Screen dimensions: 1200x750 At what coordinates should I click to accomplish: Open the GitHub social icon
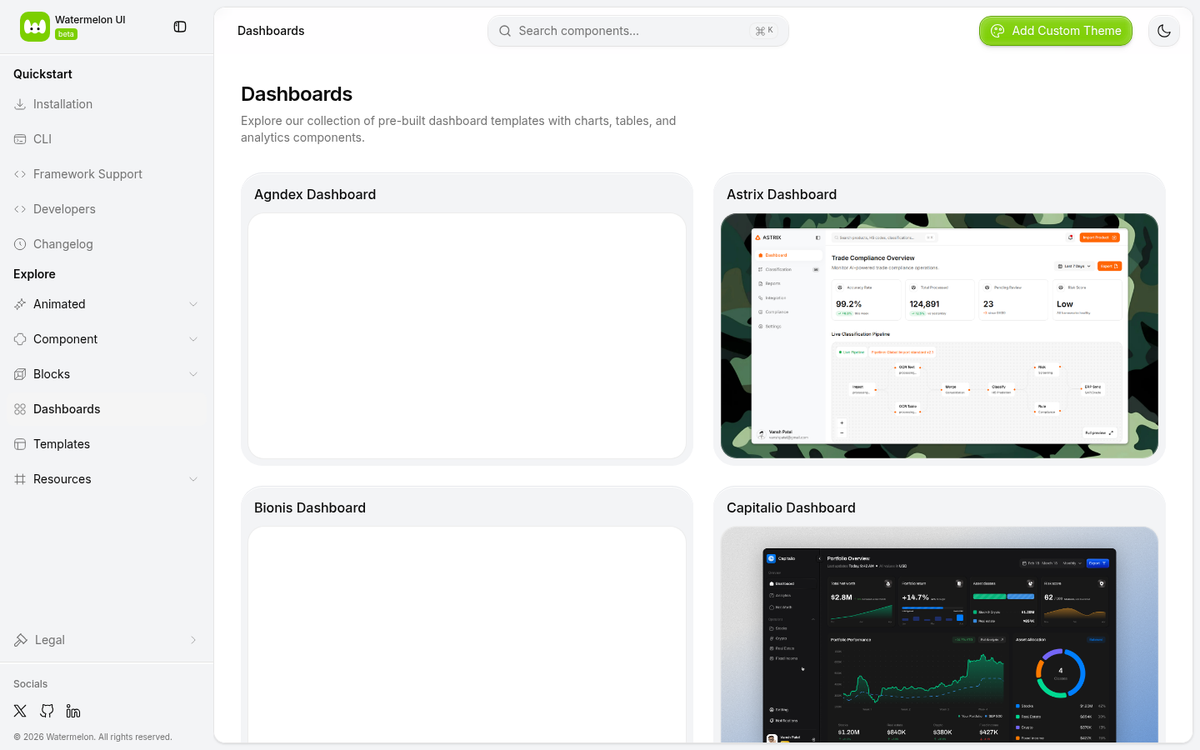coord(47,711)
